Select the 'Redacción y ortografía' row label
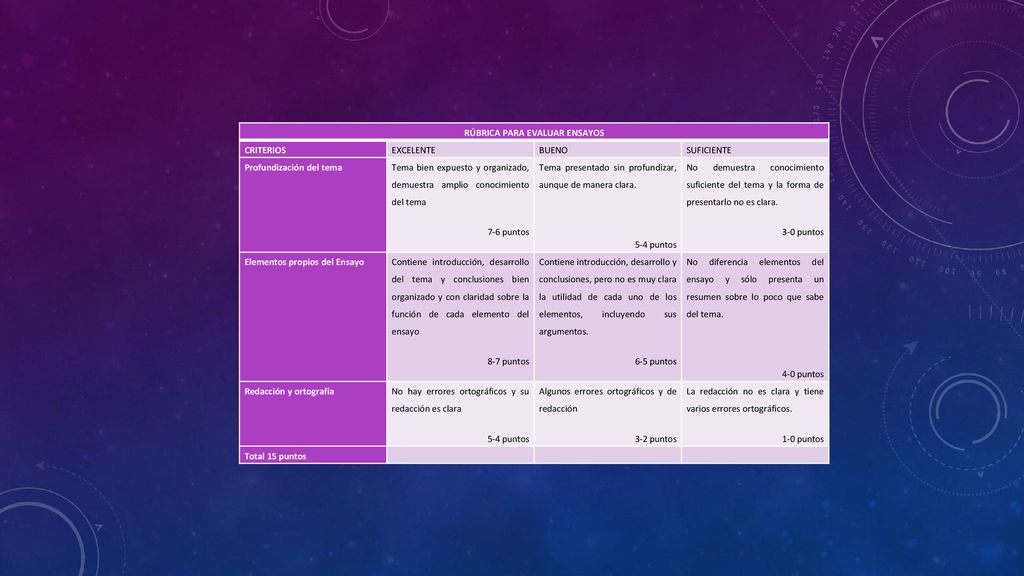1024x576 pixels. tap(289, 392)
